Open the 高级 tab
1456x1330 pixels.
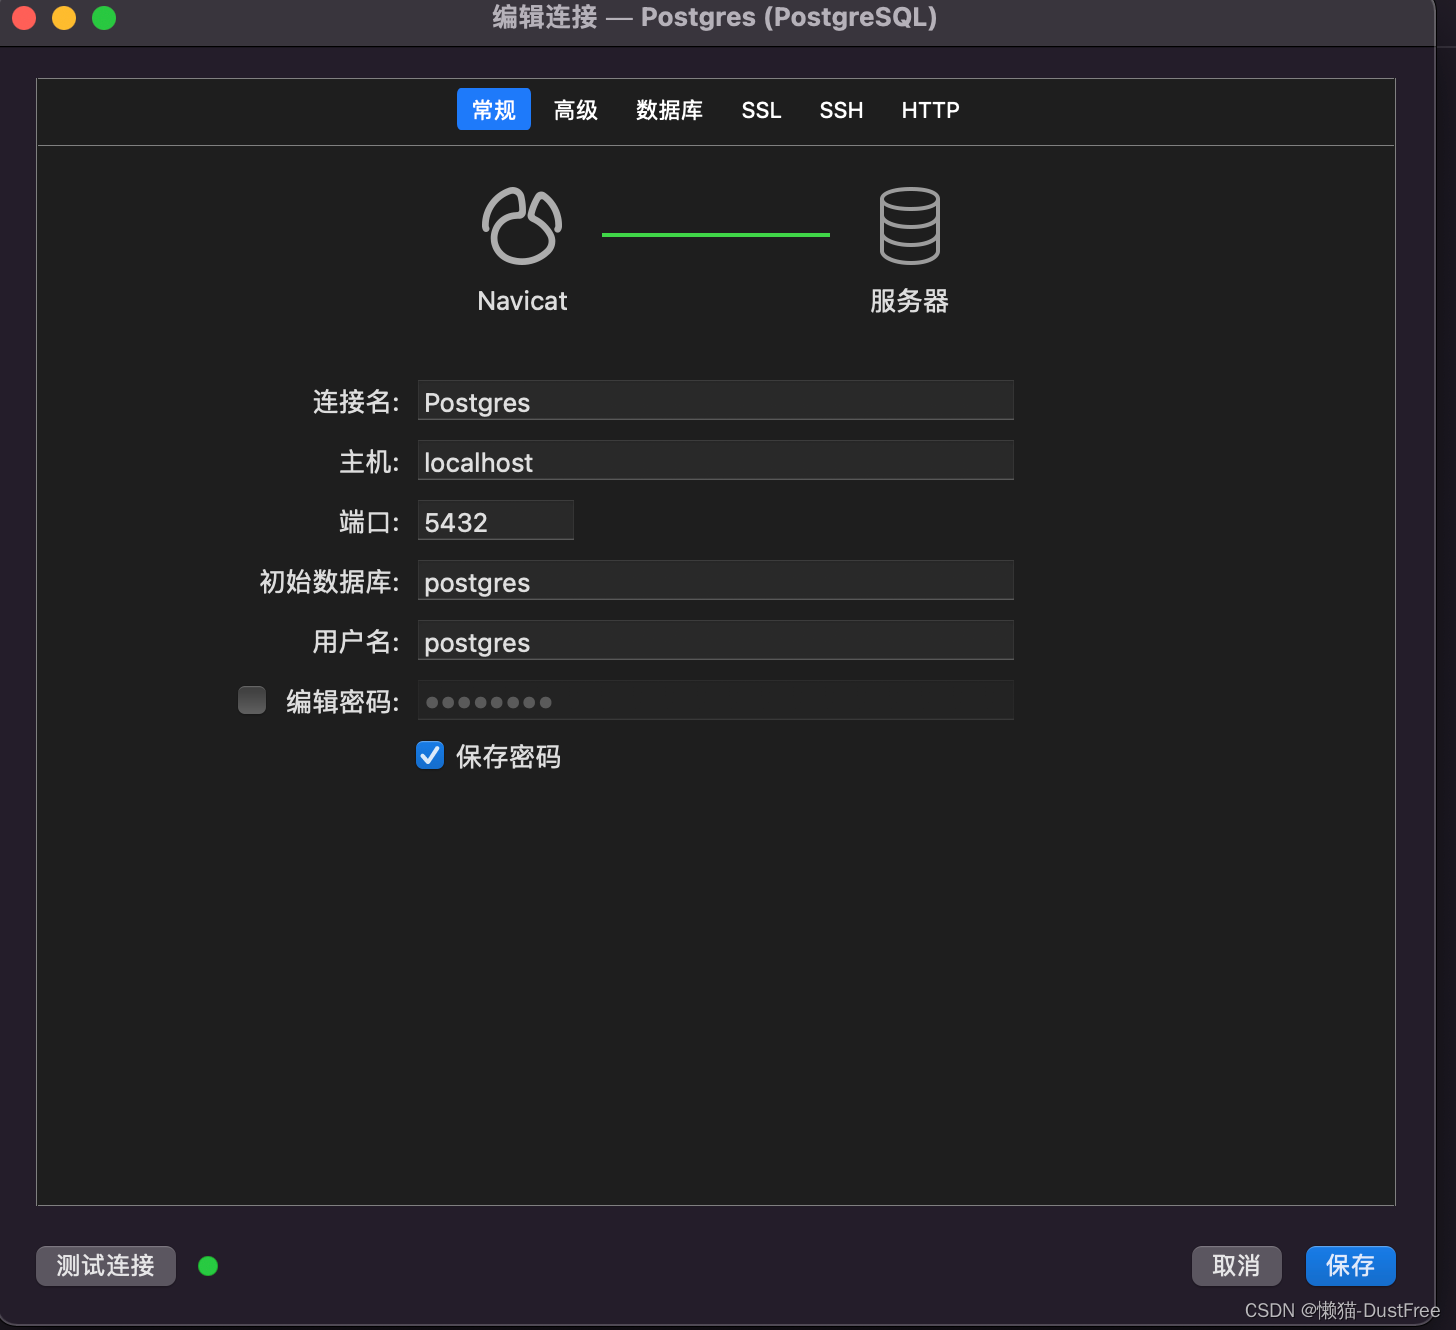click(576, 110)
